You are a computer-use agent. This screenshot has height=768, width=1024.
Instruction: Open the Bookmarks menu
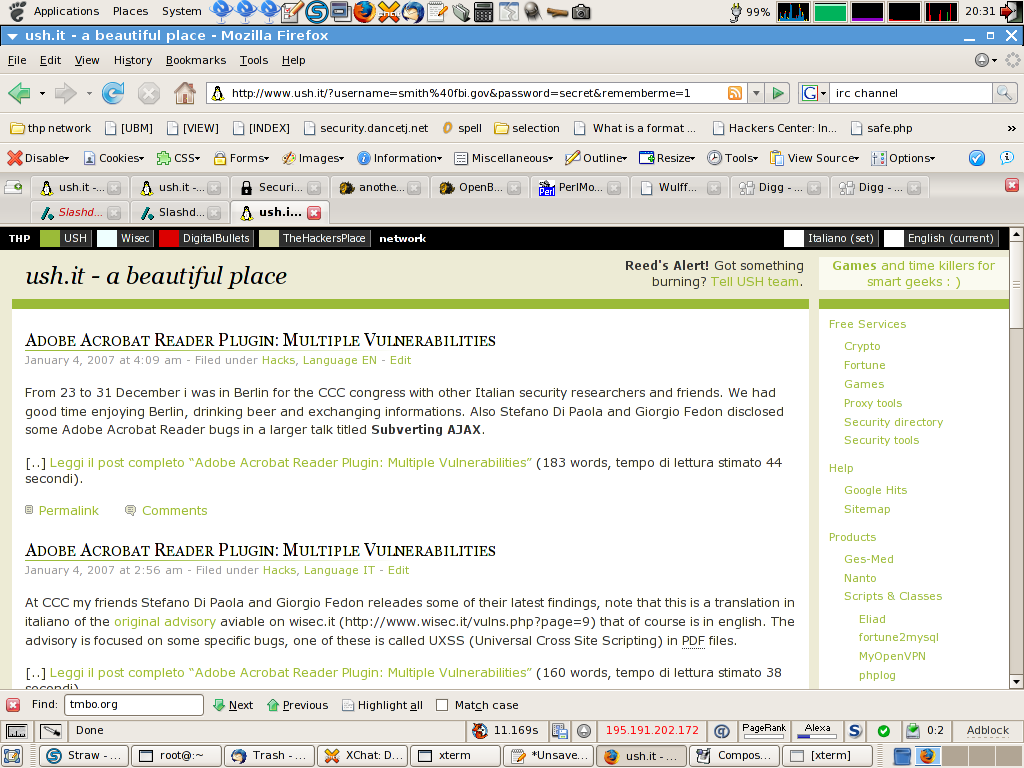click(196, 60)
